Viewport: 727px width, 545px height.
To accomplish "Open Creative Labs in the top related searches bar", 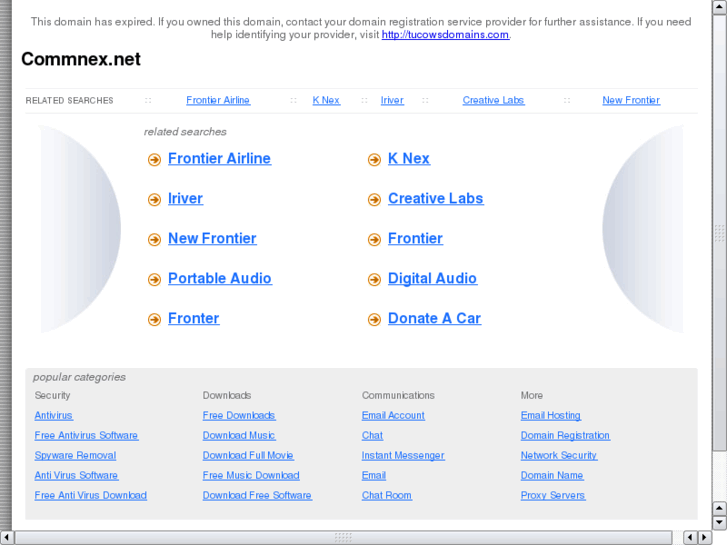I will pyautogui.click(x=493, y=100).
